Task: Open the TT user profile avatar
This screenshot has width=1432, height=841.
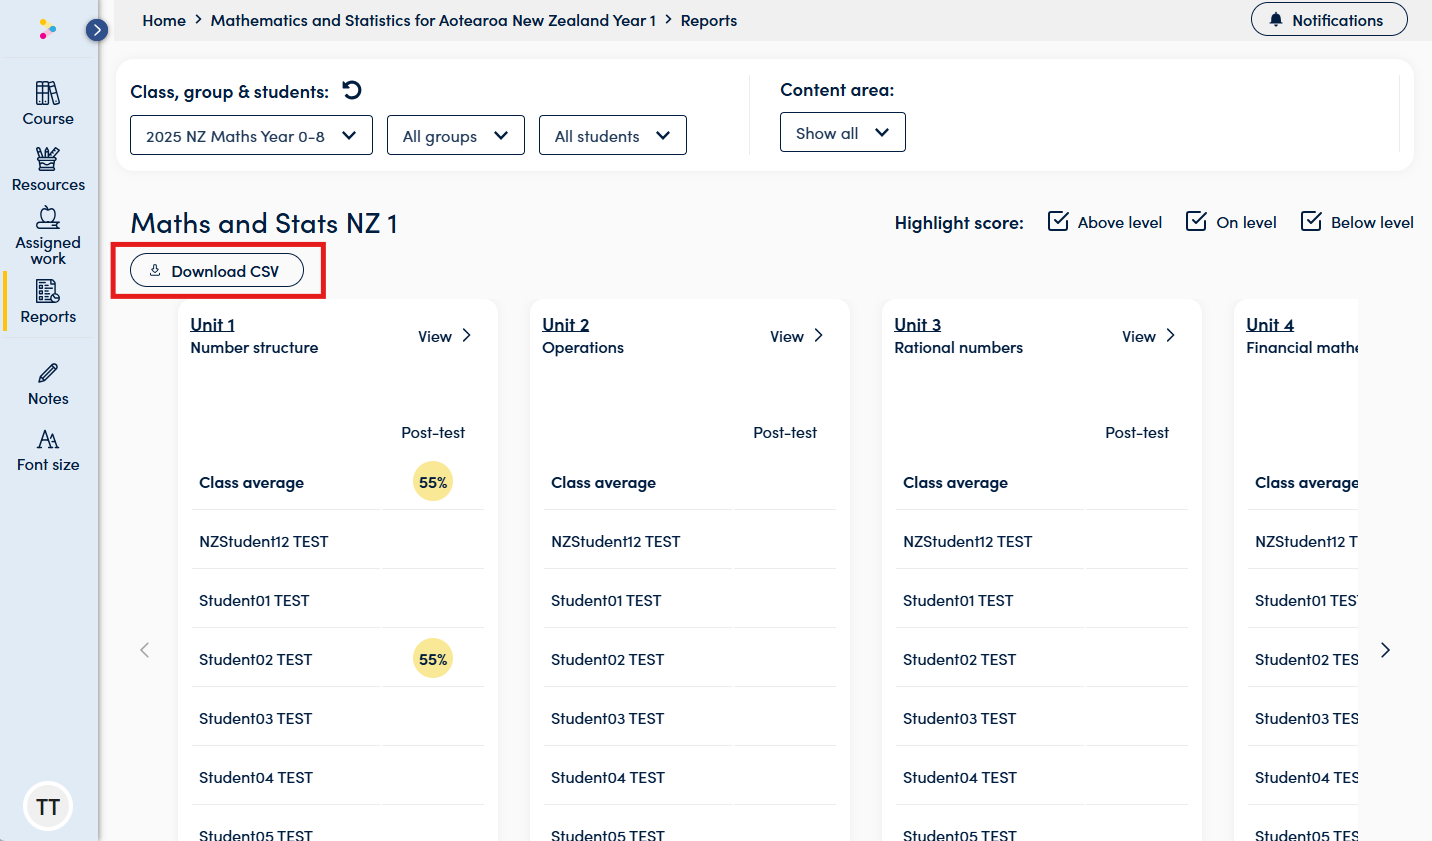Action: (x=48, y=806)
